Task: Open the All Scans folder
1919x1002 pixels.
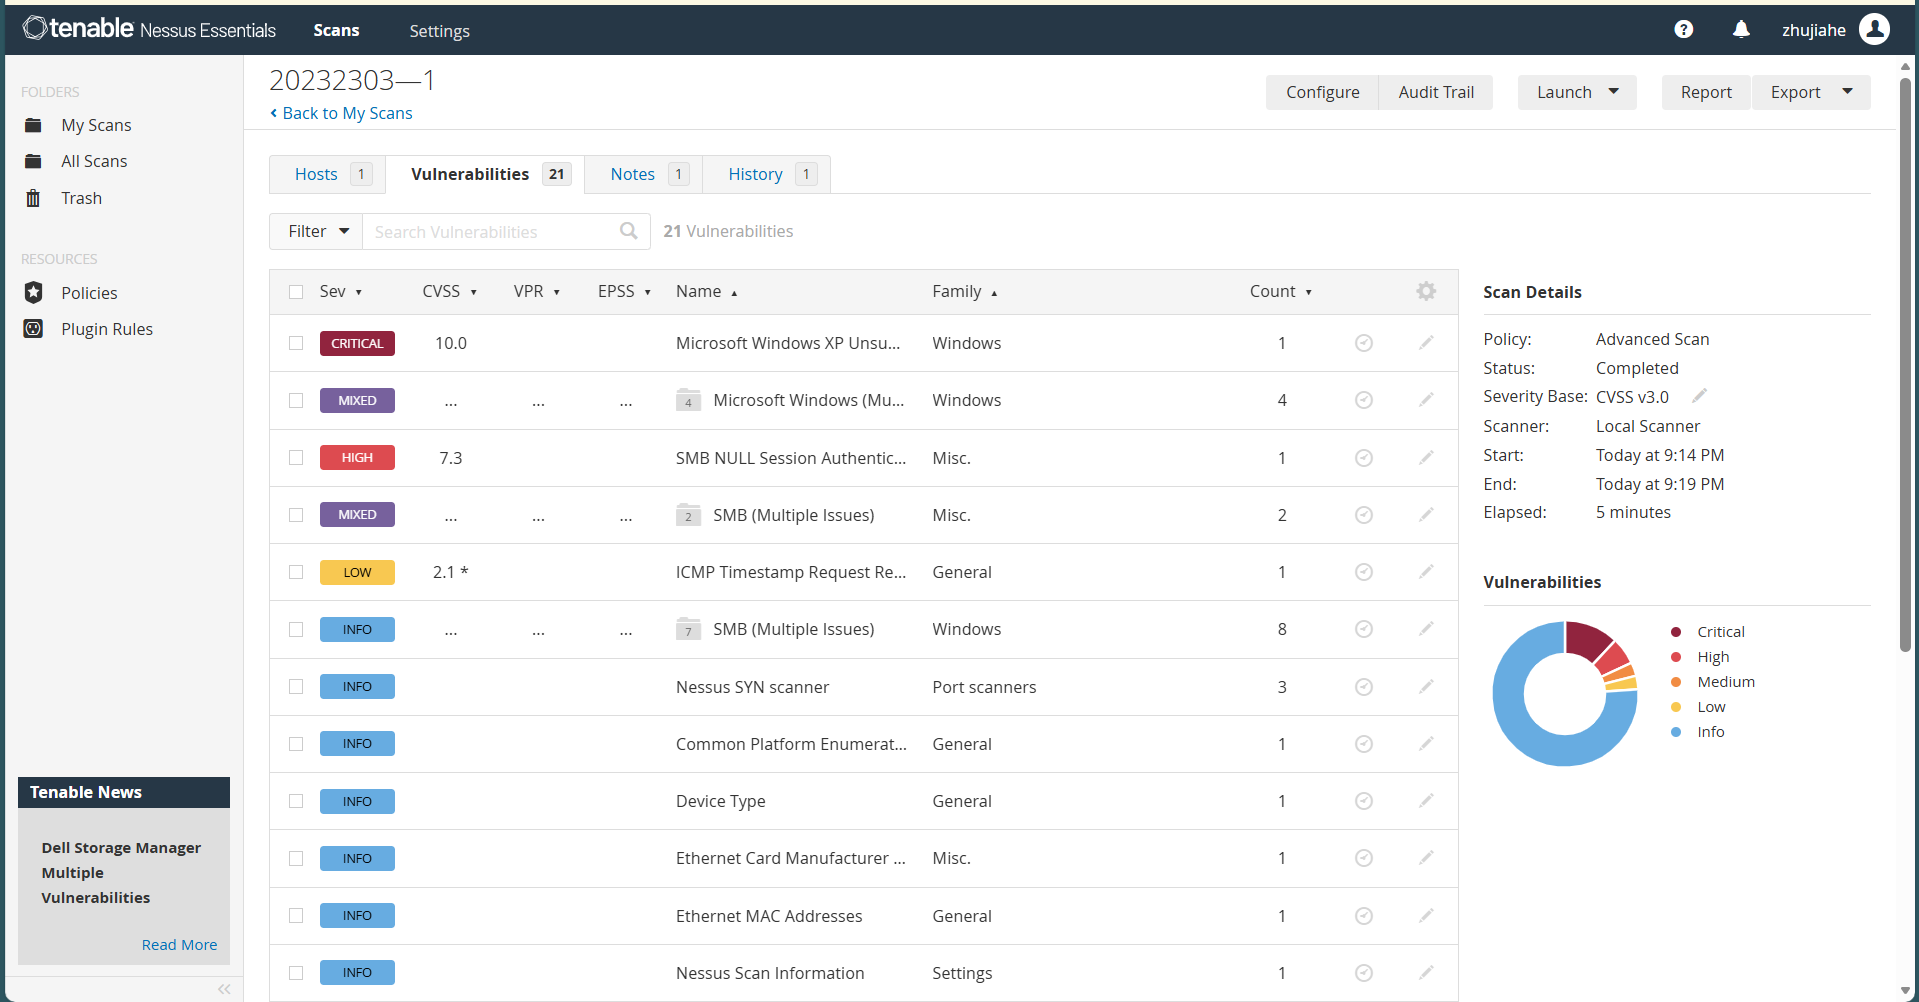Action: pos(94,161)
